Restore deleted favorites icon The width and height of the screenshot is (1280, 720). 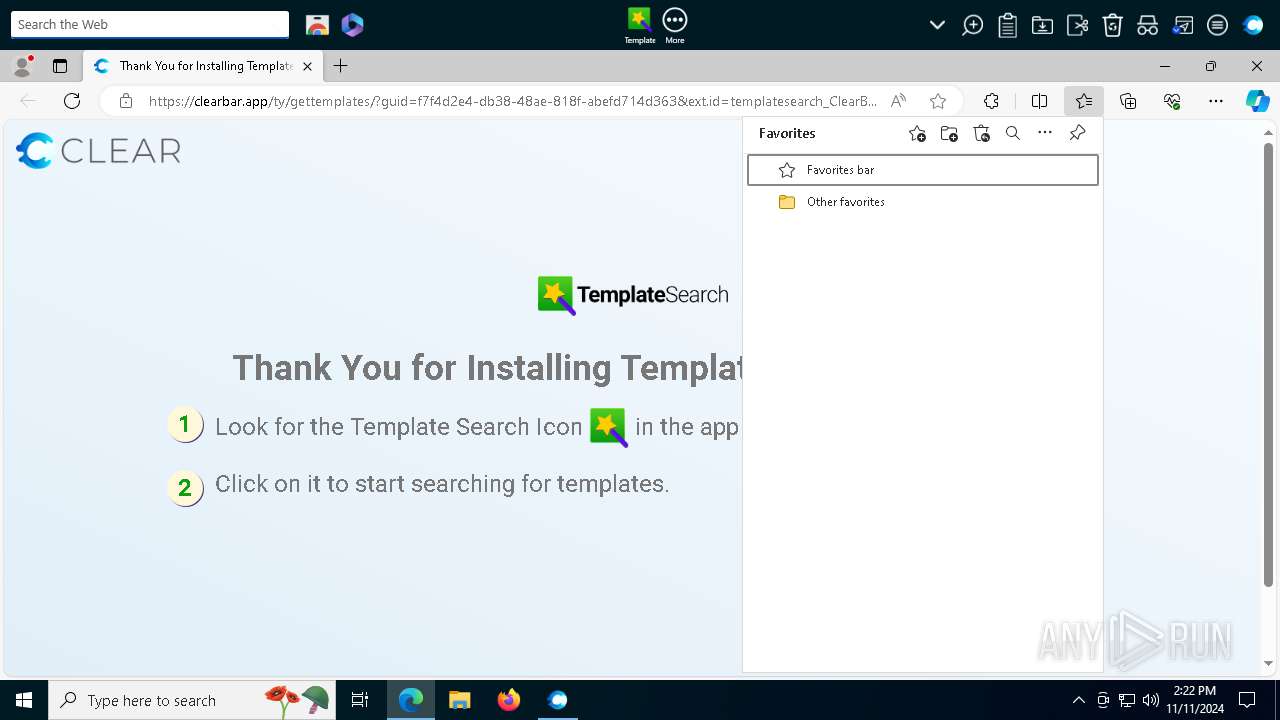click(x=981, y=133)
